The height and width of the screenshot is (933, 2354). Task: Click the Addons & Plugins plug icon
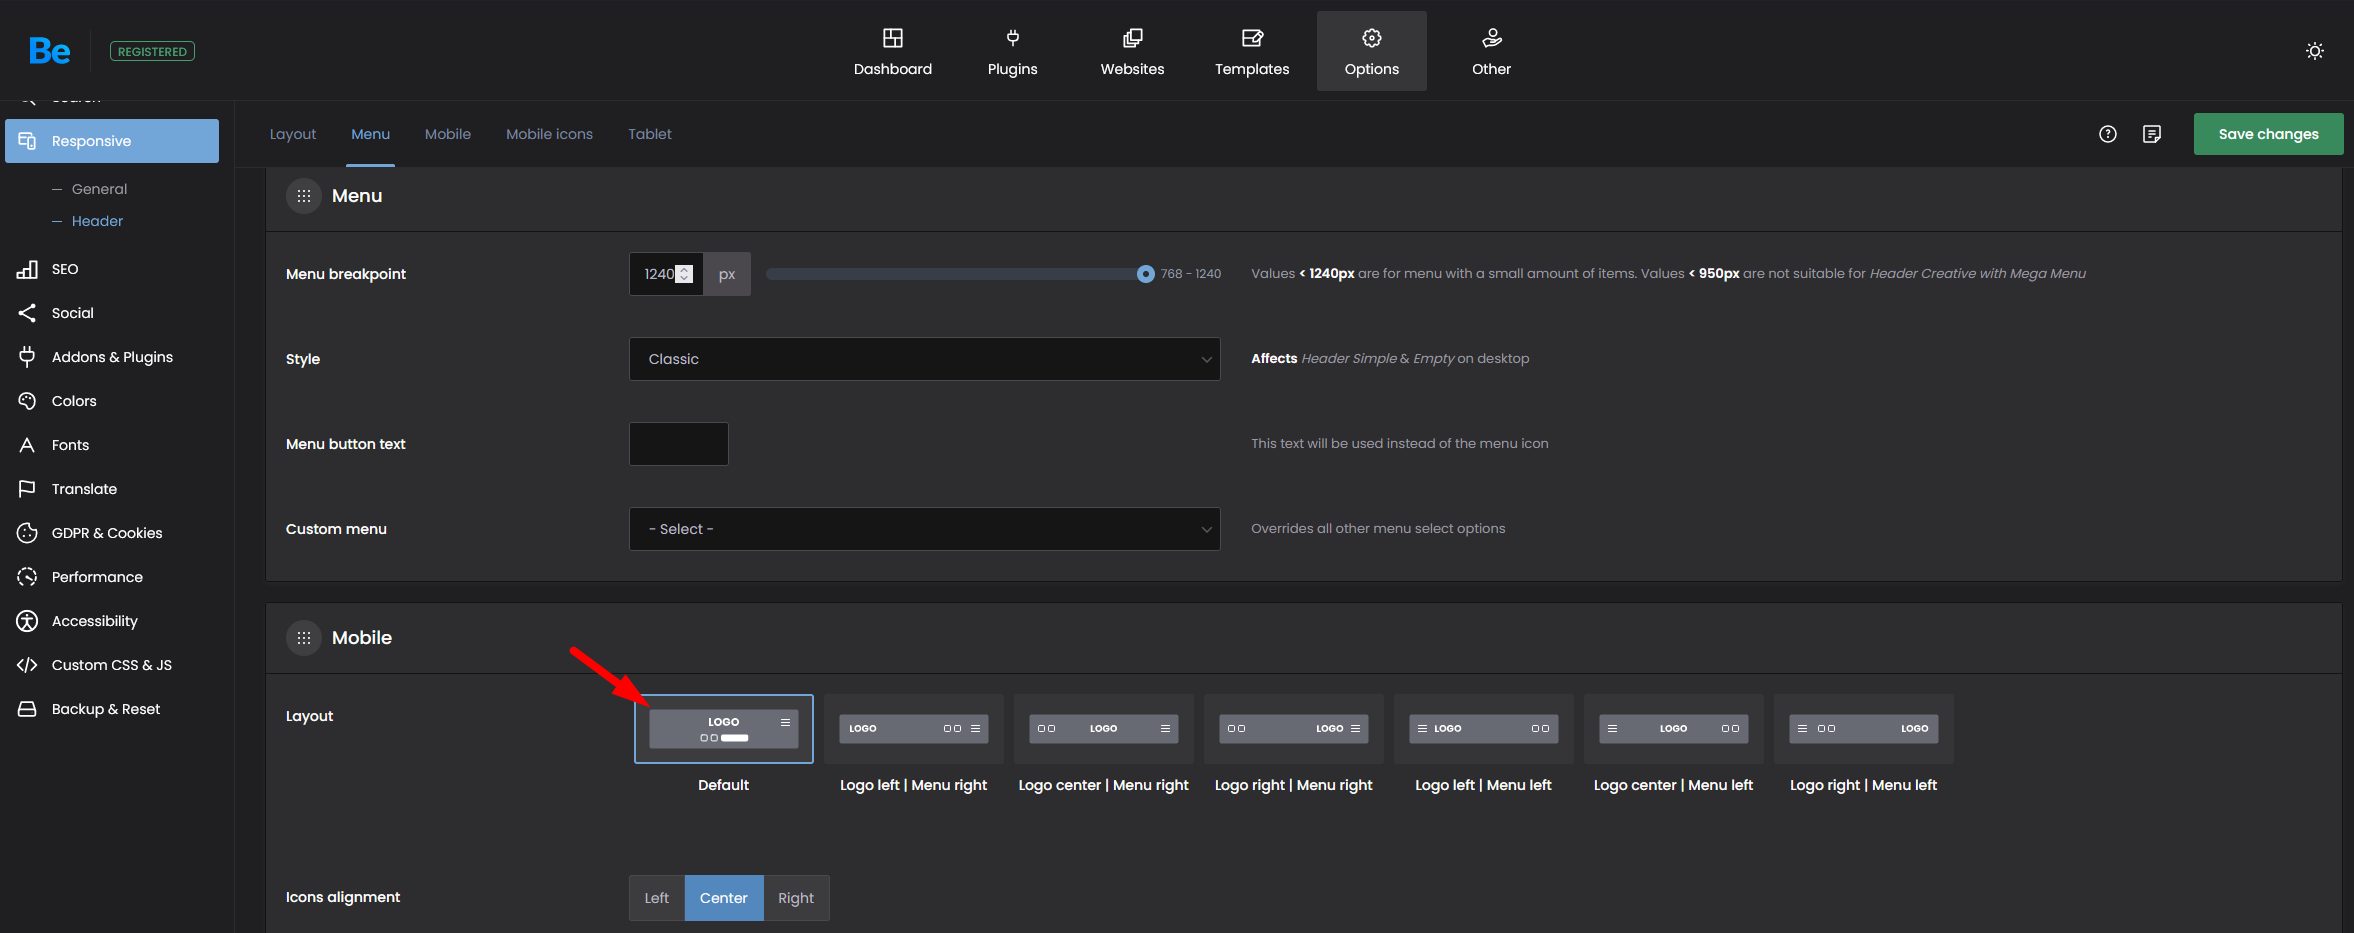pyautogui.click(x=27, y=357)
